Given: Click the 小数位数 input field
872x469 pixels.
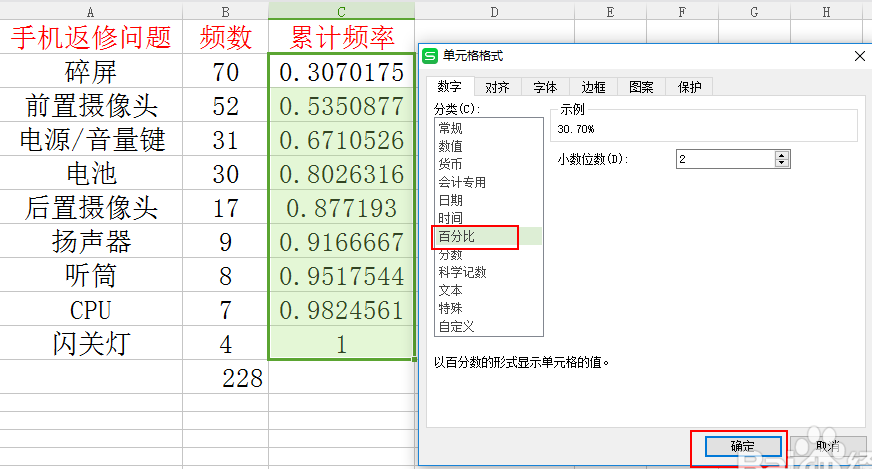Looking at the screenshot, I should 725,159.
